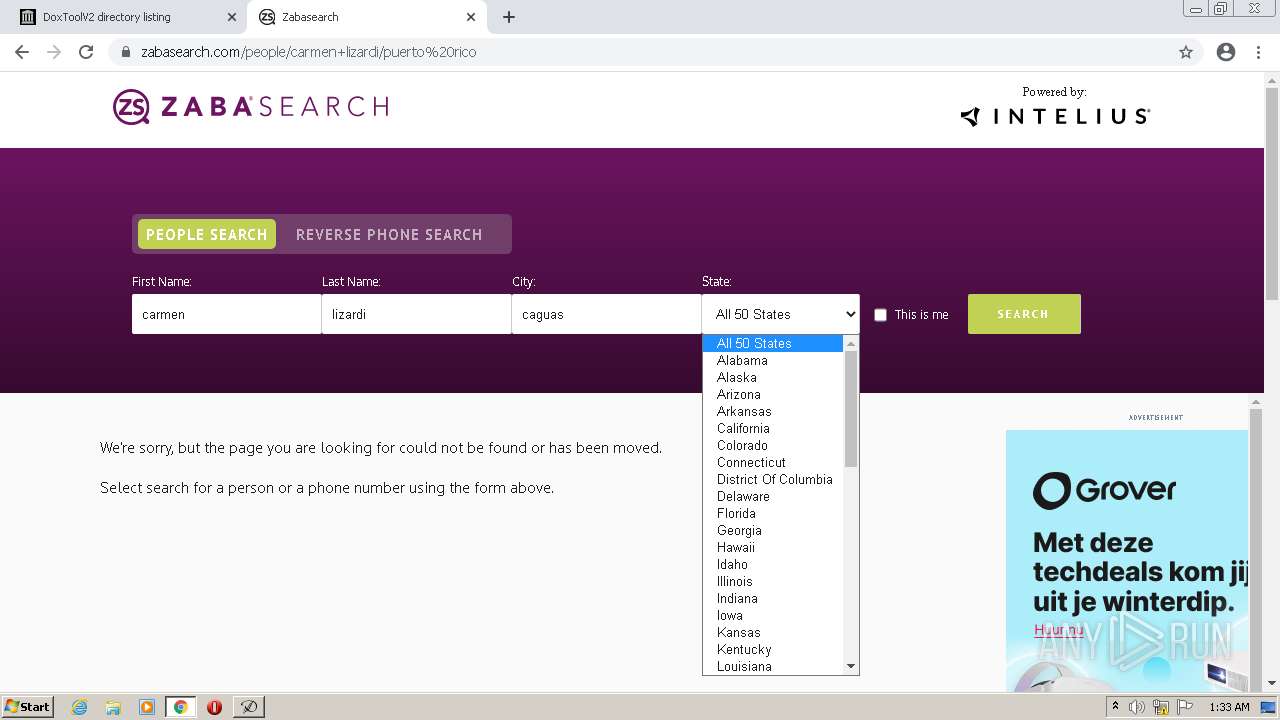The width and height of the screenshot is (1280, 720).
Task: Select California from the state list
Action: click(x=773, y=428)
